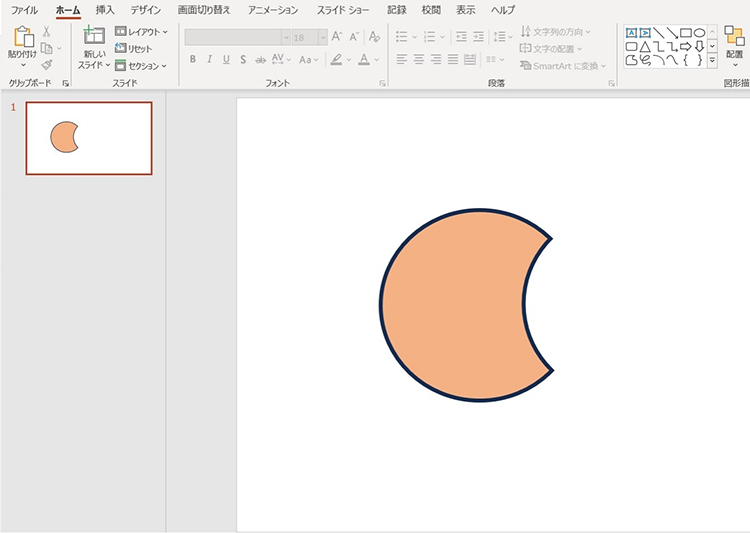
Task: Select the triangle shape in shapes gallery
Action: (x=645, y=47)
